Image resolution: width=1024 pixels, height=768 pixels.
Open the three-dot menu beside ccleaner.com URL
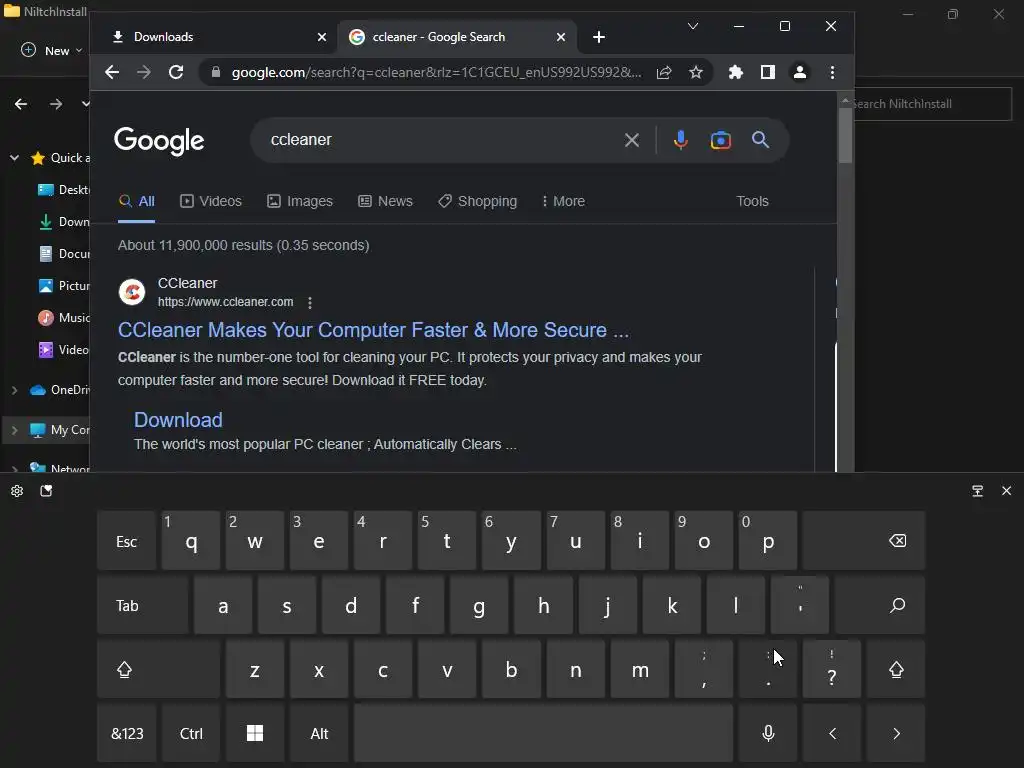pos(310,302)
